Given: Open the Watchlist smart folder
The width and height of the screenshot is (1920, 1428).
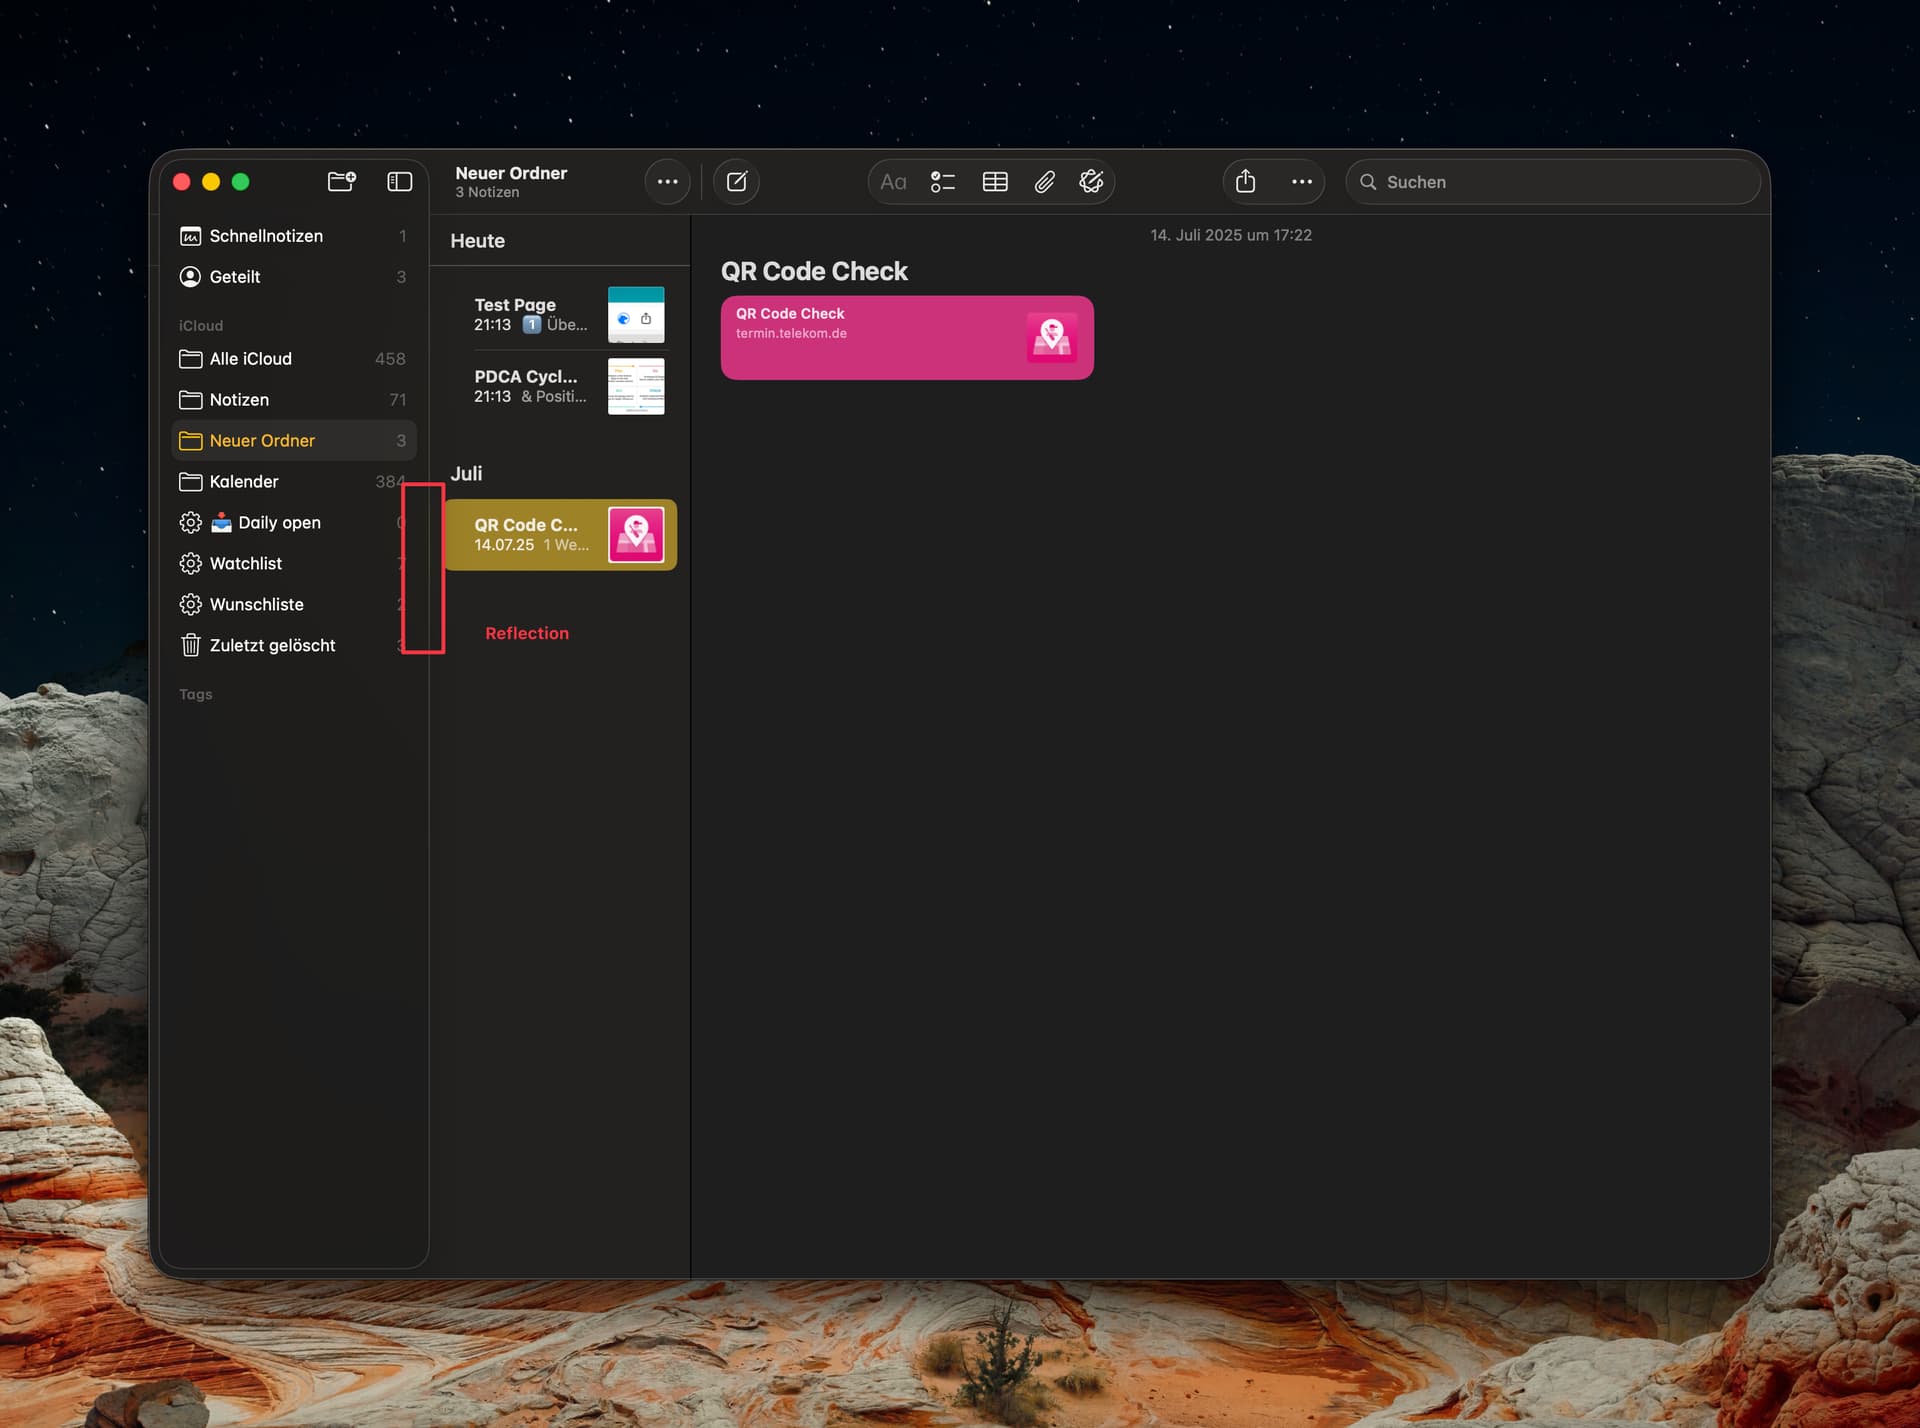Looking at the screenshot, I should [x=246, y=564].
